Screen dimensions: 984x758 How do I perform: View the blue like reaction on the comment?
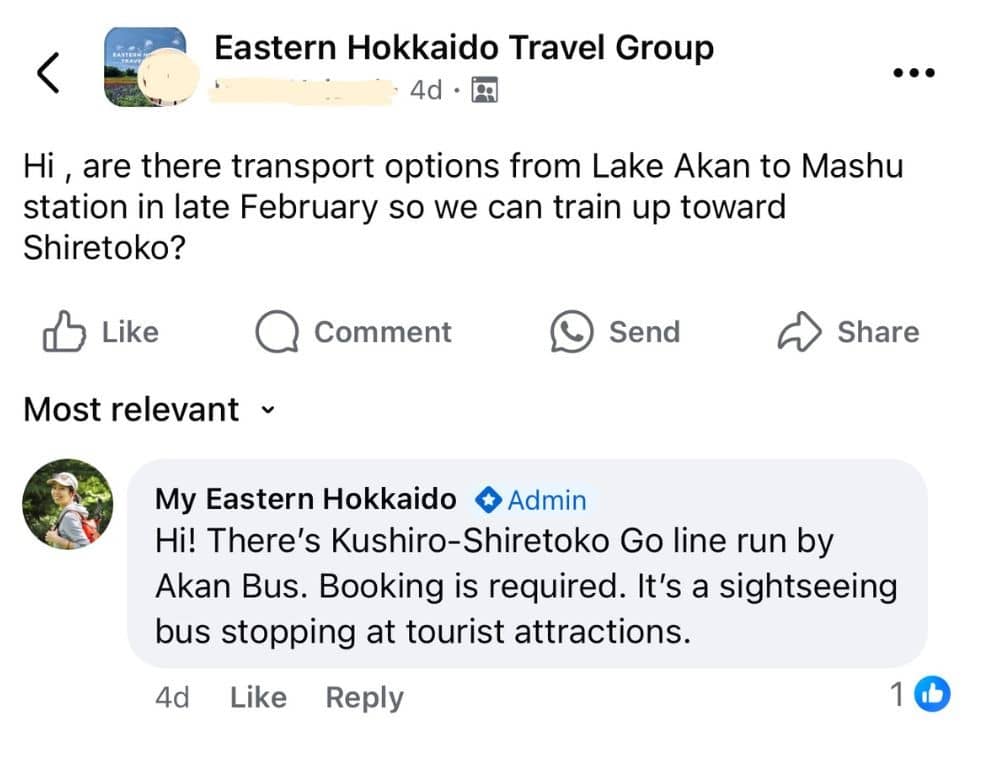[932, 694]
